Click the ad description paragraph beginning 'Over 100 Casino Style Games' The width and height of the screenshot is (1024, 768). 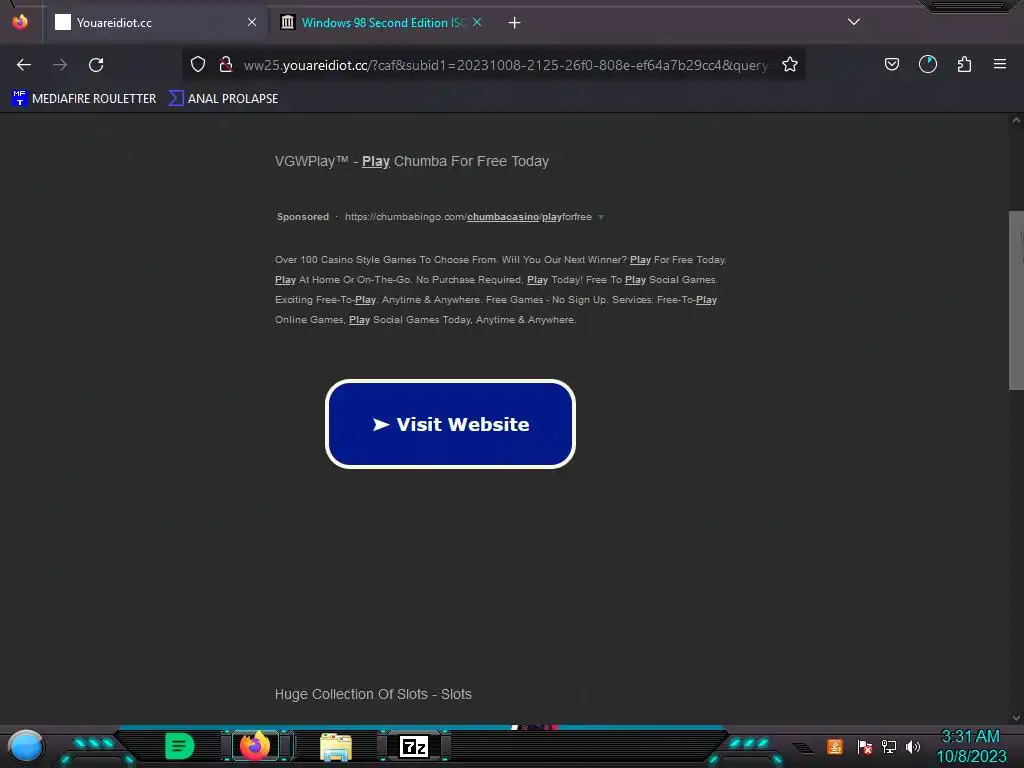(x=501, y=290)
